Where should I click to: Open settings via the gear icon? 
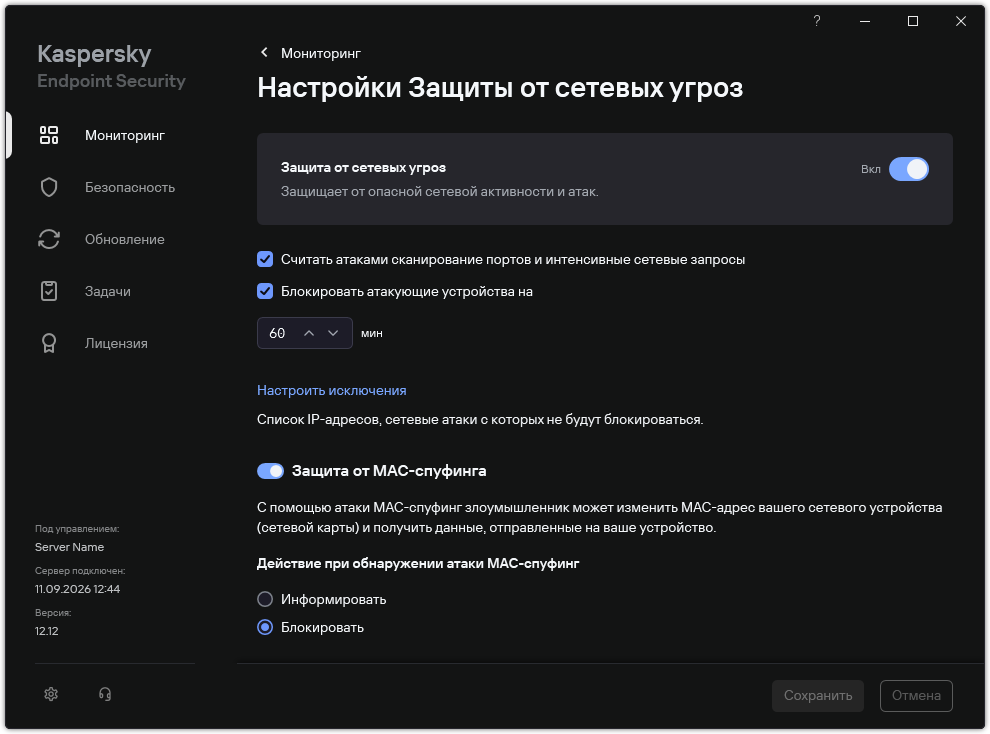pyautogui.click(x=51, y=694)
